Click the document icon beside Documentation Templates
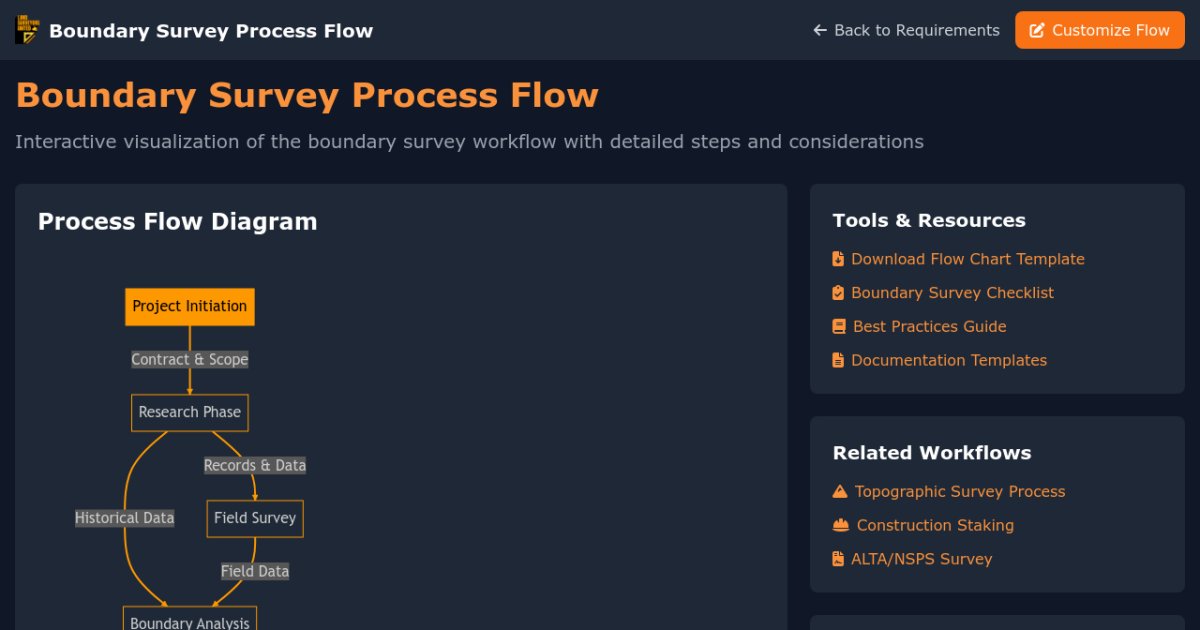1200x630 pixels. (x=838, y=360)
